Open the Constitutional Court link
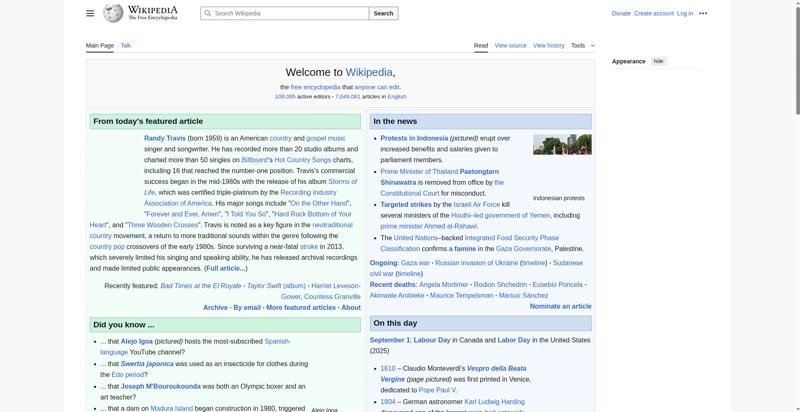This screenshot has height=412, width=800. (x=410, y=193)
